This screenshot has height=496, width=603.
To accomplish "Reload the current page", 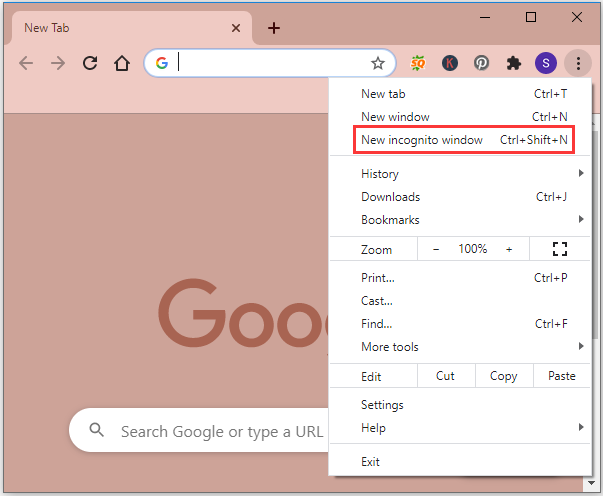I will tap(90, 63).
